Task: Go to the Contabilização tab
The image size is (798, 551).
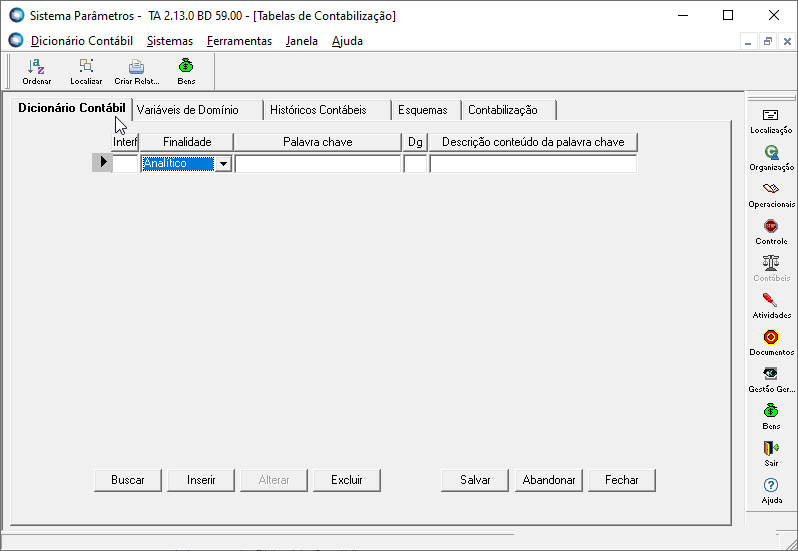Action: coord(509,110)
